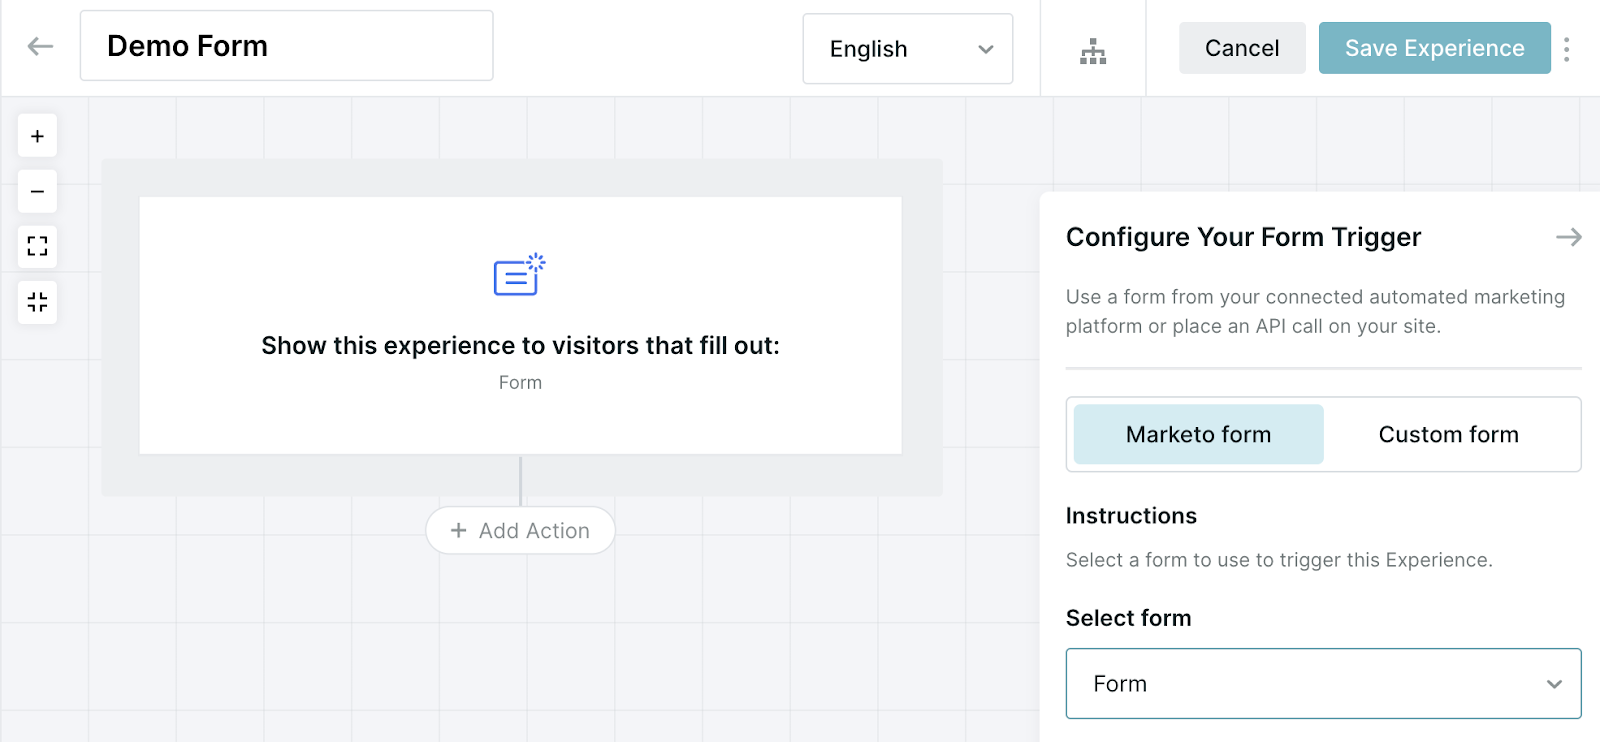The width and height of the screenshot is (1600, 742).
Task: Zoom out with the minus icon
Action: (37, 191)
